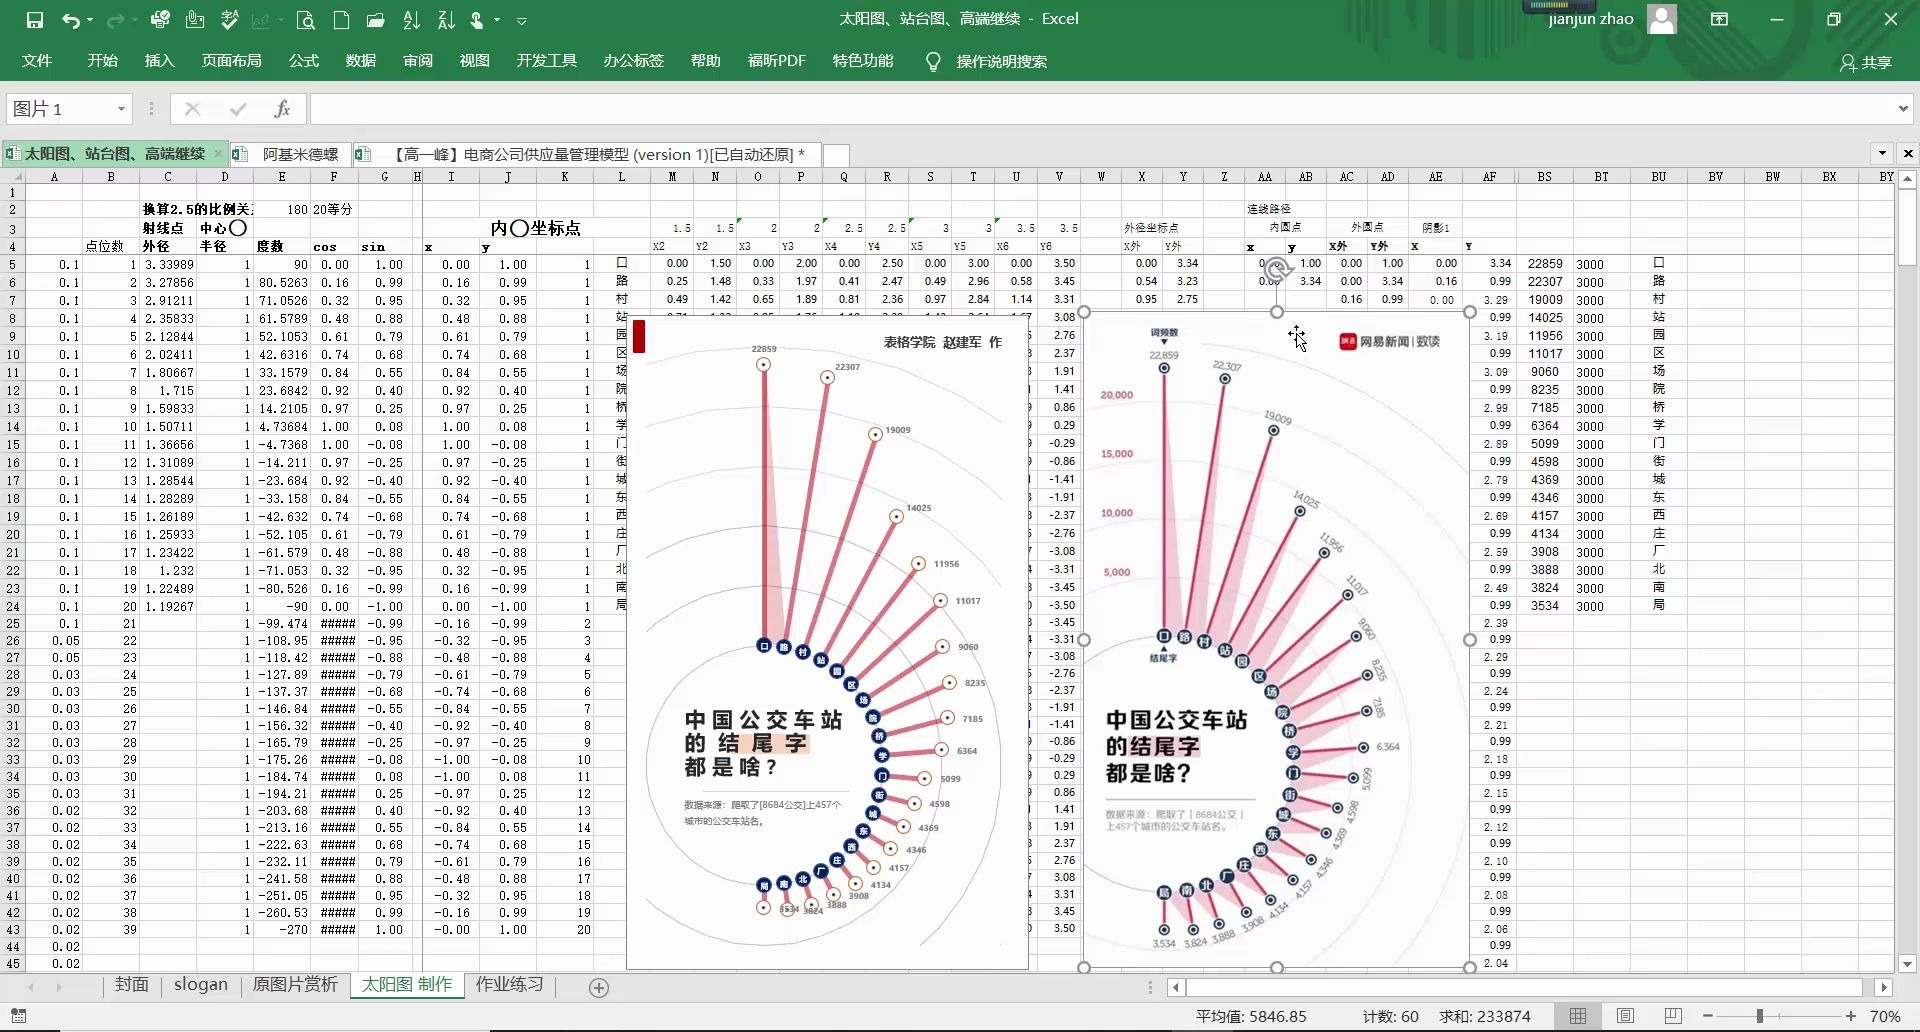1920x1032 pixels.
Task: Click the insert function fx button
Action: tap(282, 109)
